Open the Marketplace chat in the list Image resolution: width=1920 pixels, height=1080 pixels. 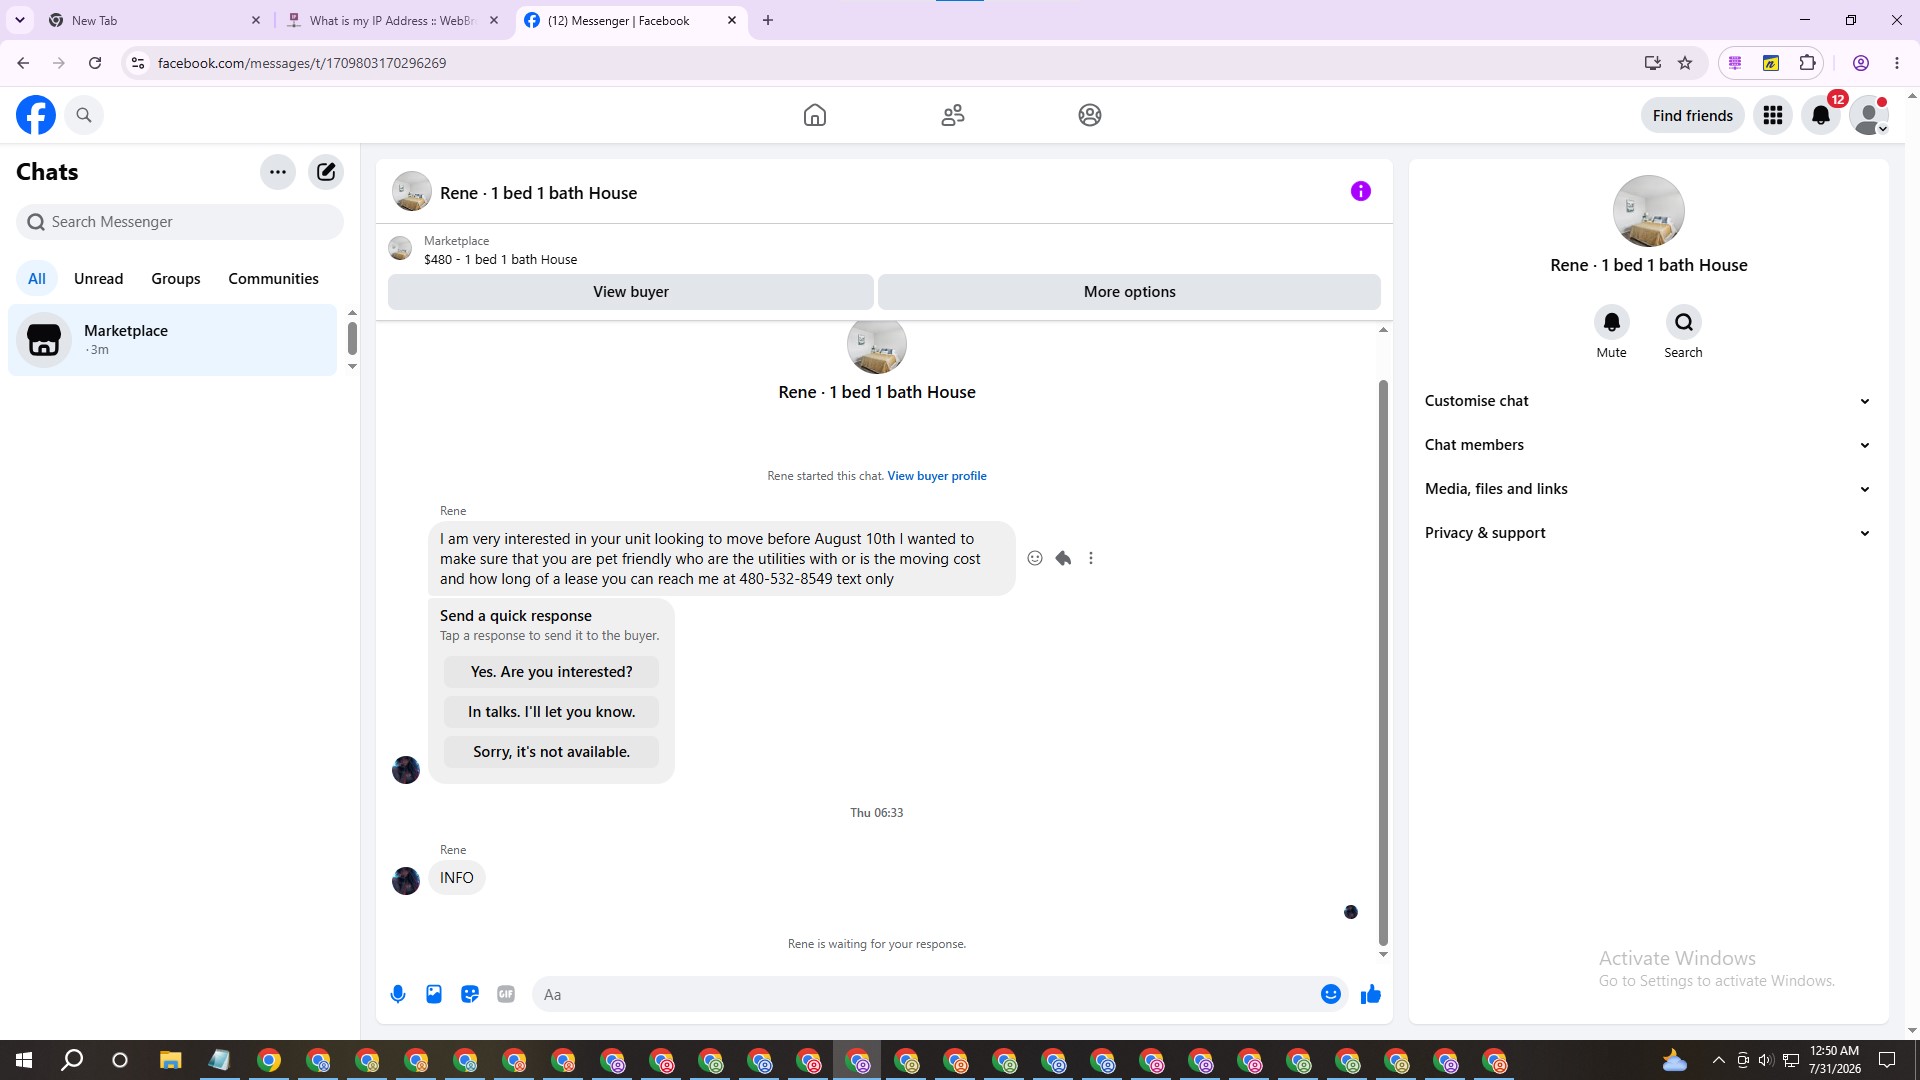173,340
